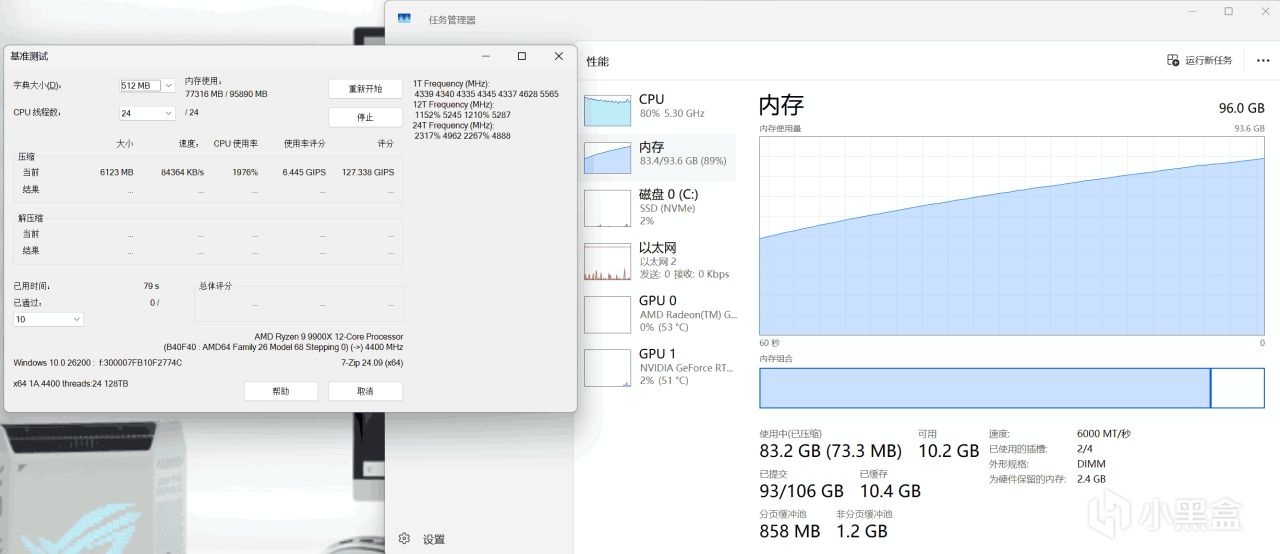This screenshot has height=554, width=1280.
Task: Open the CPU performance graph thumbnail
Action: pos(607,110)
